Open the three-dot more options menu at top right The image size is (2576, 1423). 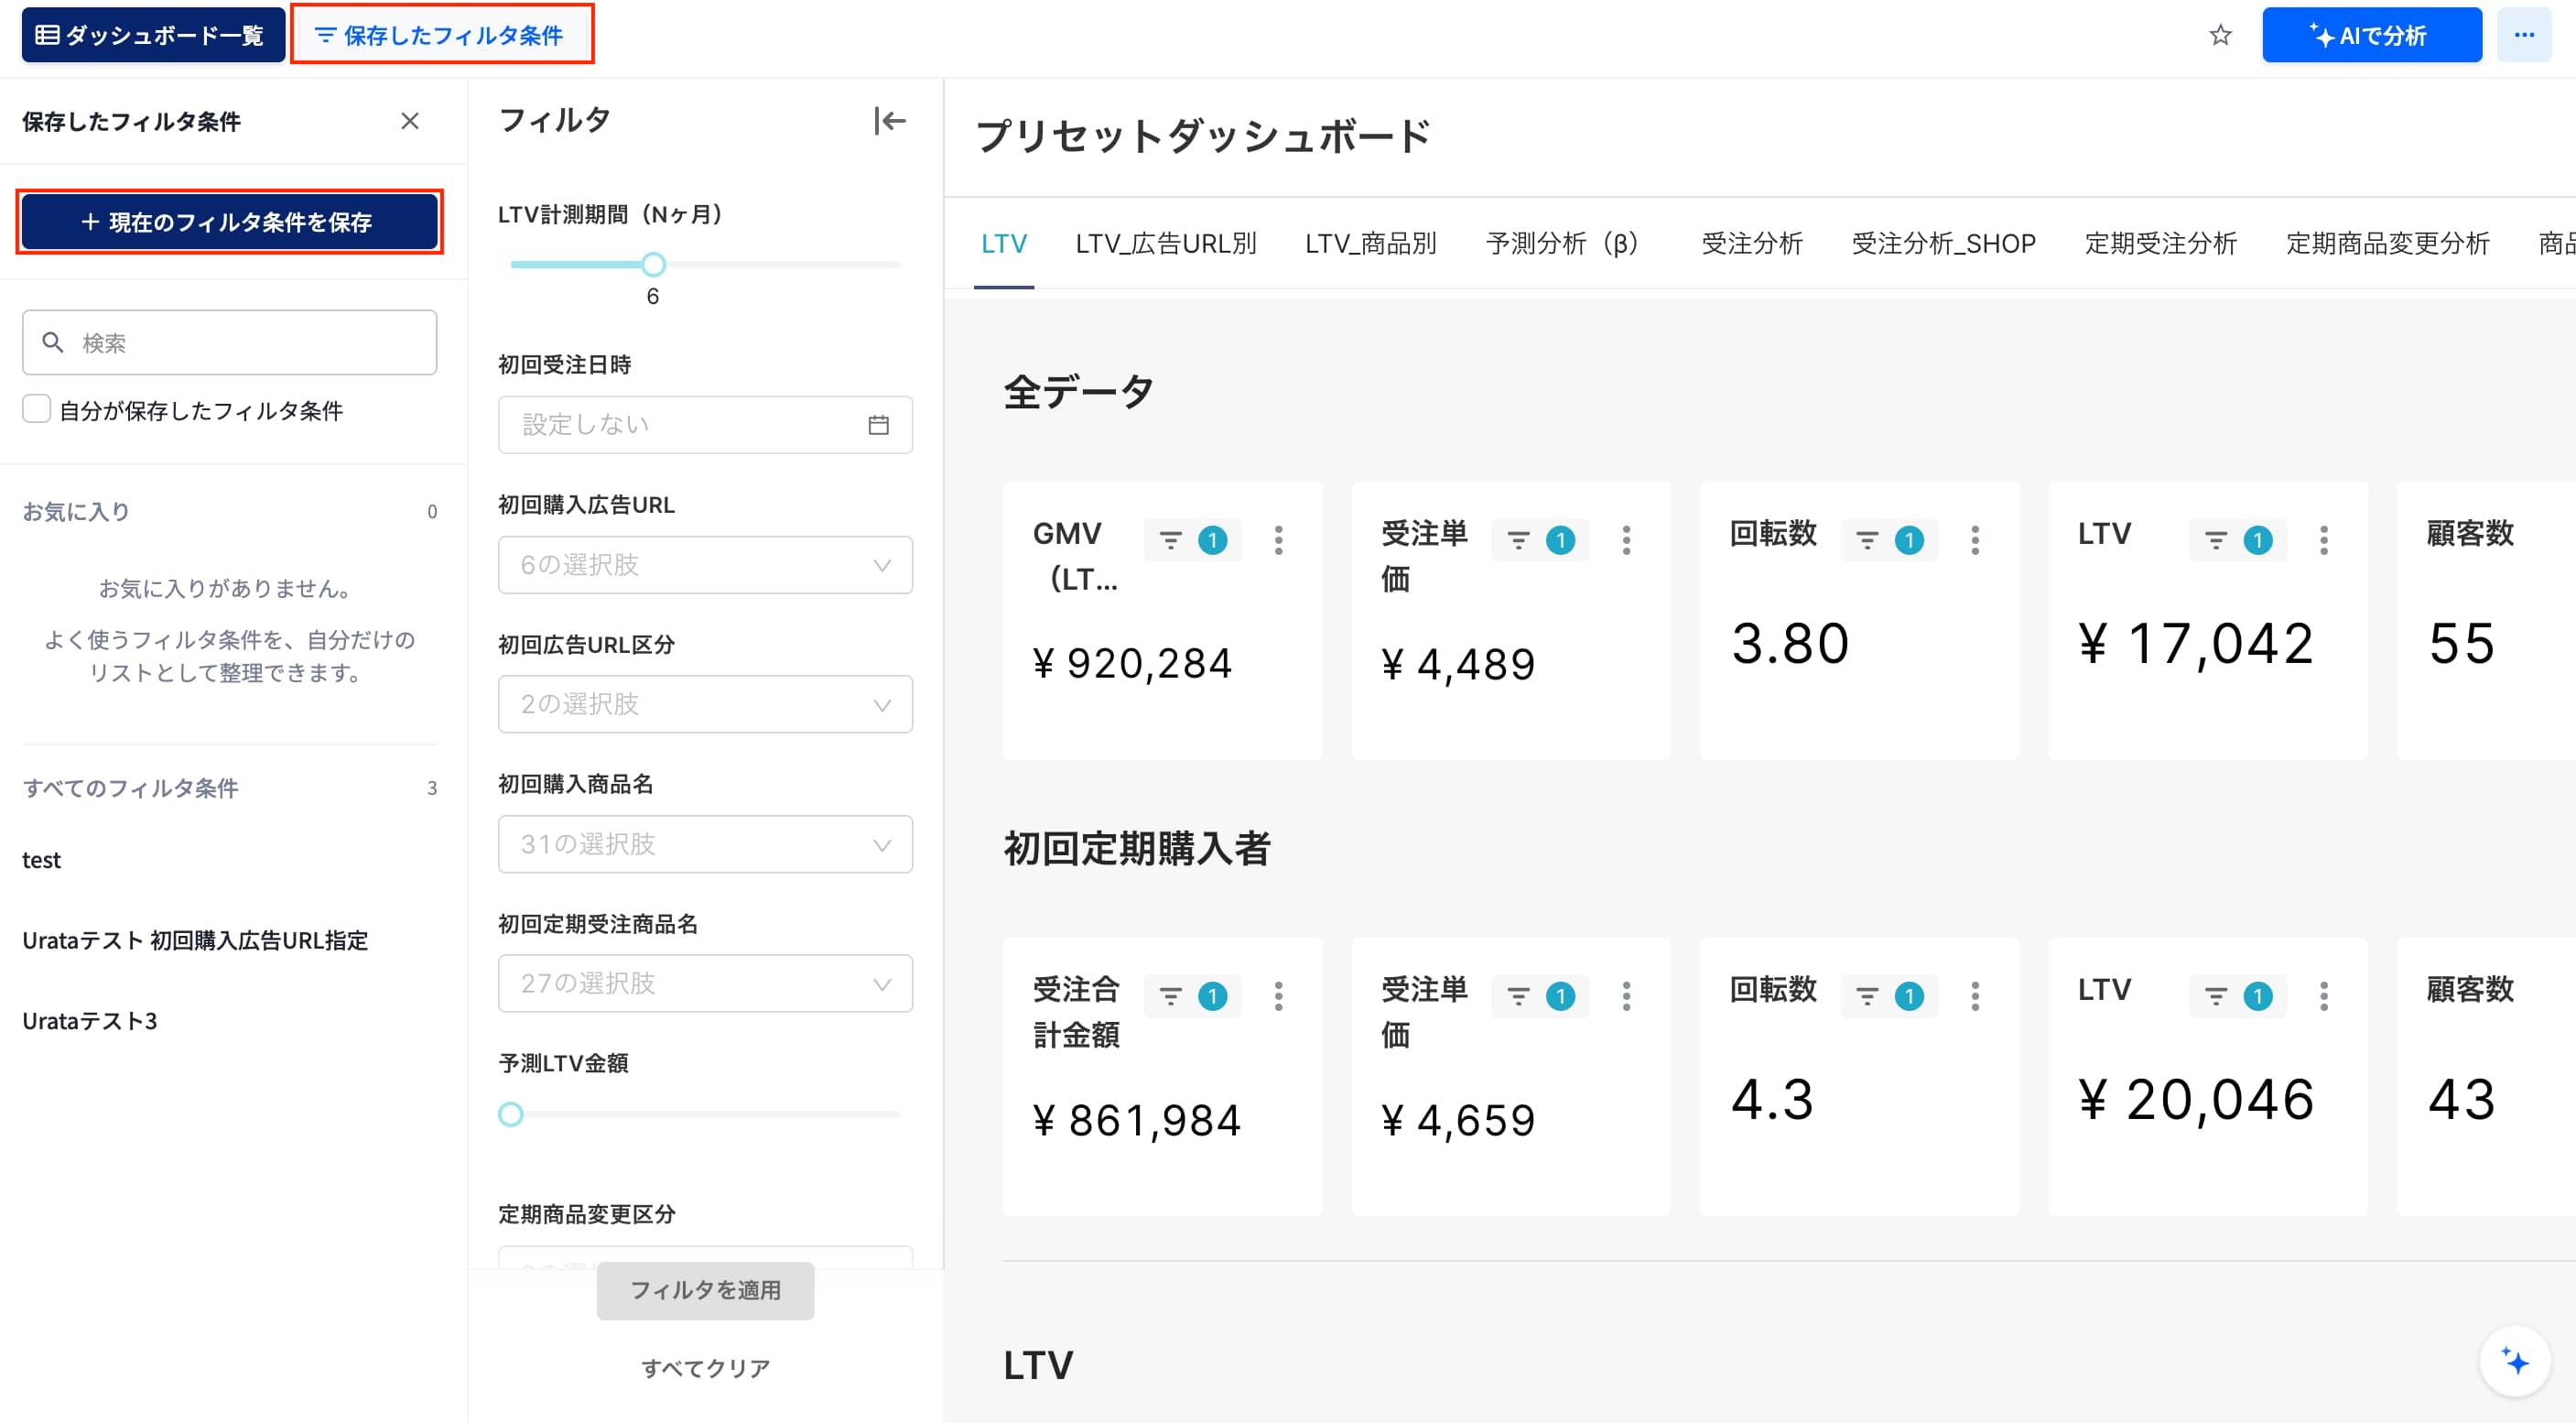pyautogui.click(x=2524, y=35)
